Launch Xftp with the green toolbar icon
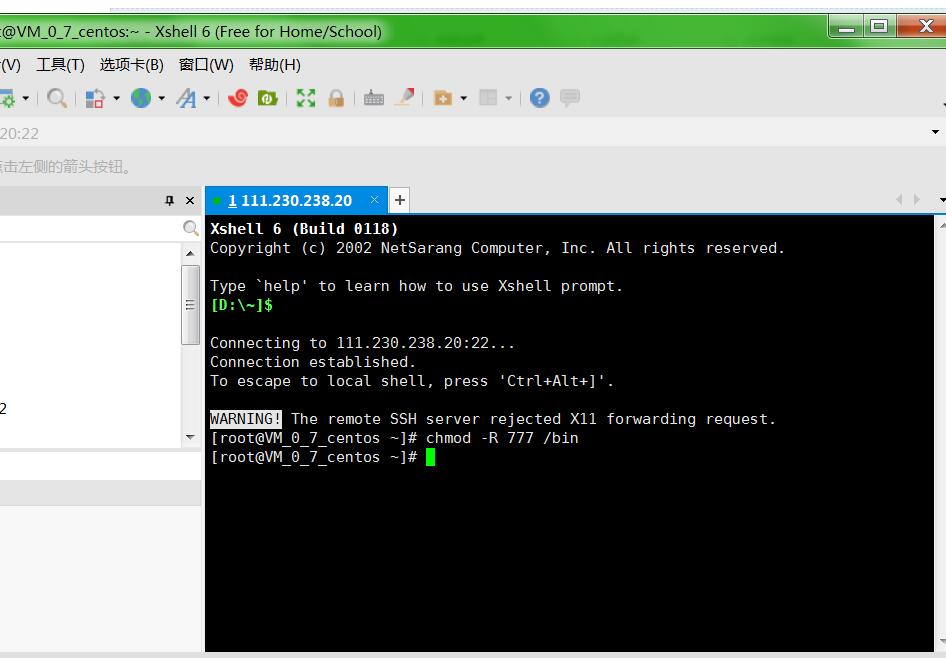The image size is (946, 658). pos(267,98)
